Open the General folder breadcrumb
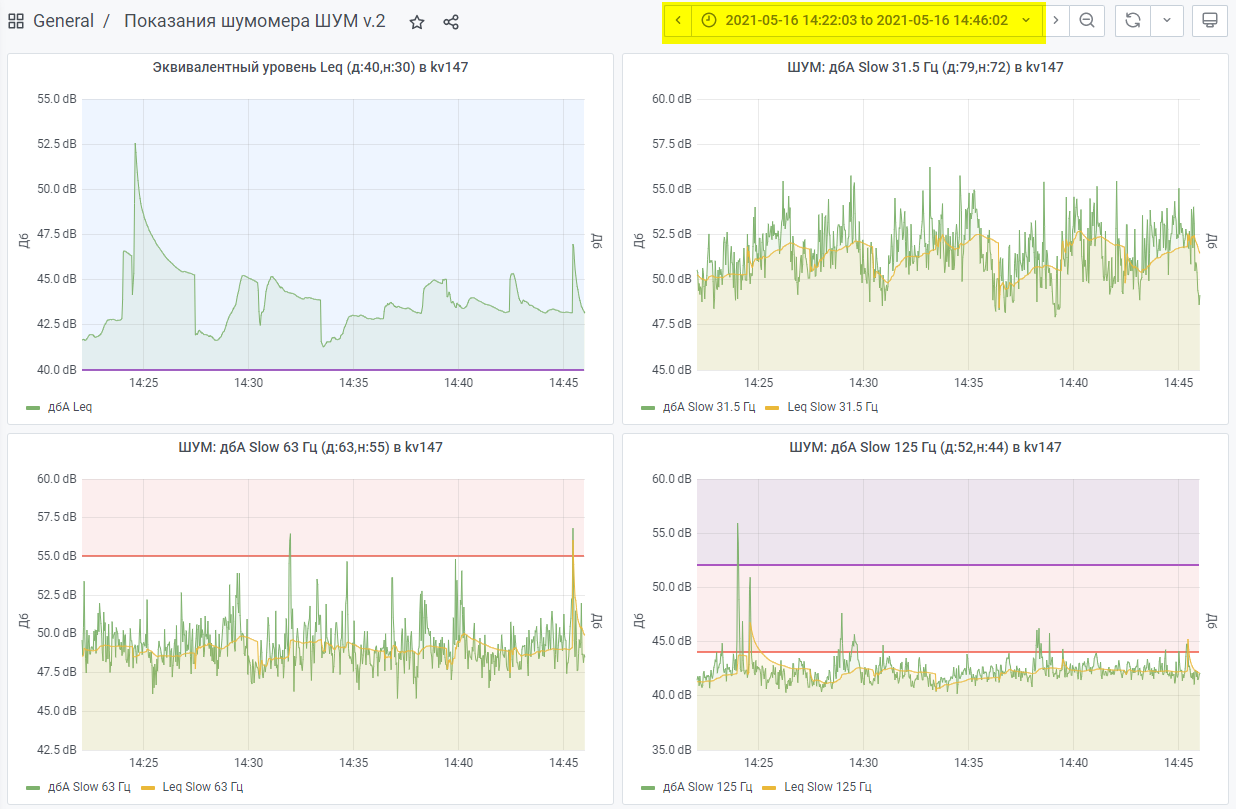Image resolution: width=1236 pixels, height=809 pixels. (x=63, y=21)
